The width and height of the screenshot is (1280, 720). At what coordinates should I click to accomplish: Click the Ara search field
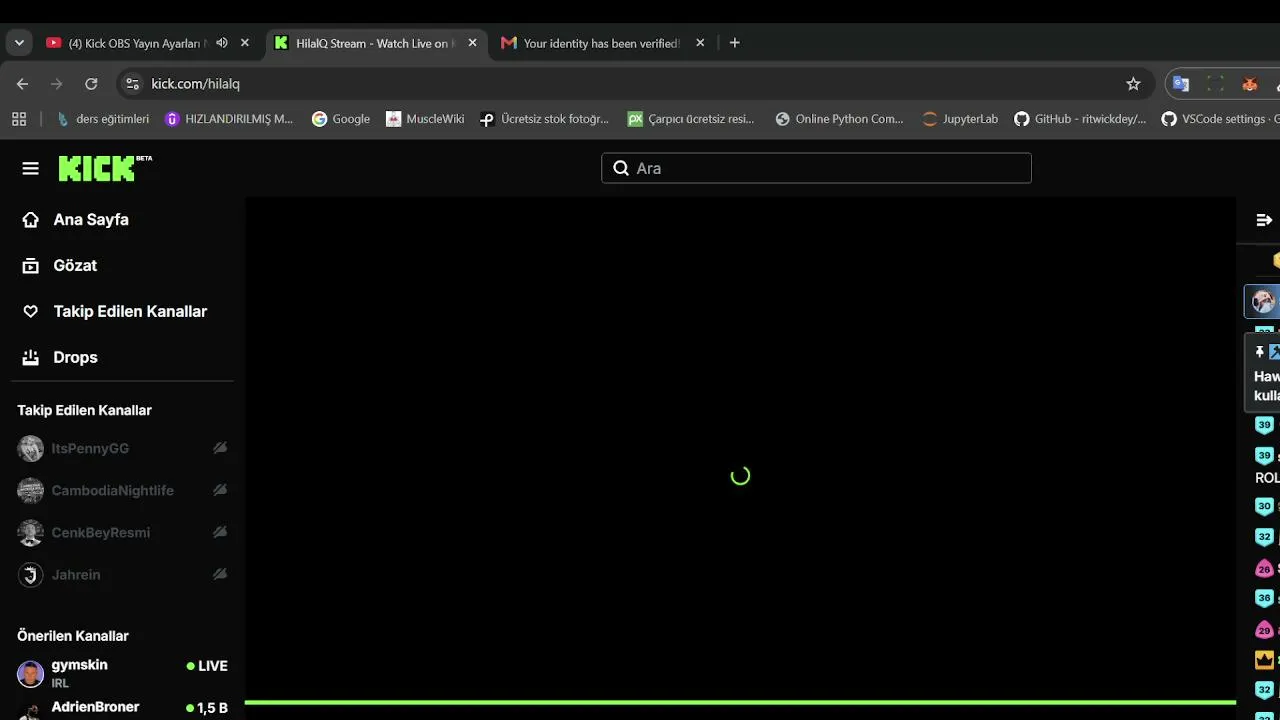pos(816,168)
